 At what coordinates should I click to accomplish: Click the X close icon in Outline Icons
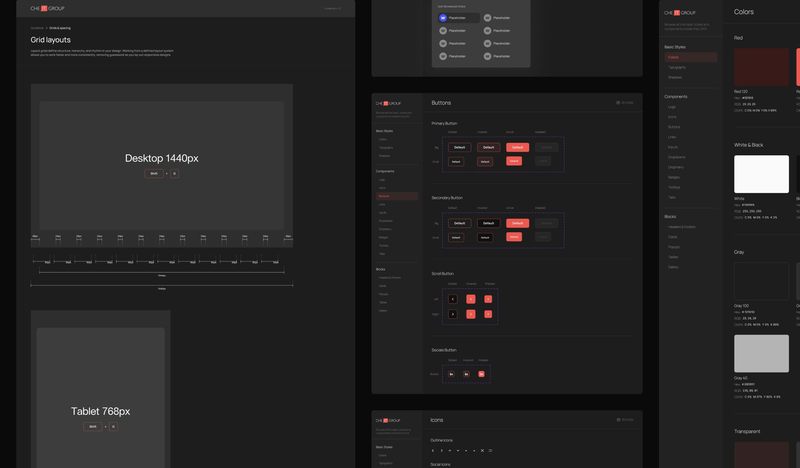pyautogui.click(x=482, y=451)
